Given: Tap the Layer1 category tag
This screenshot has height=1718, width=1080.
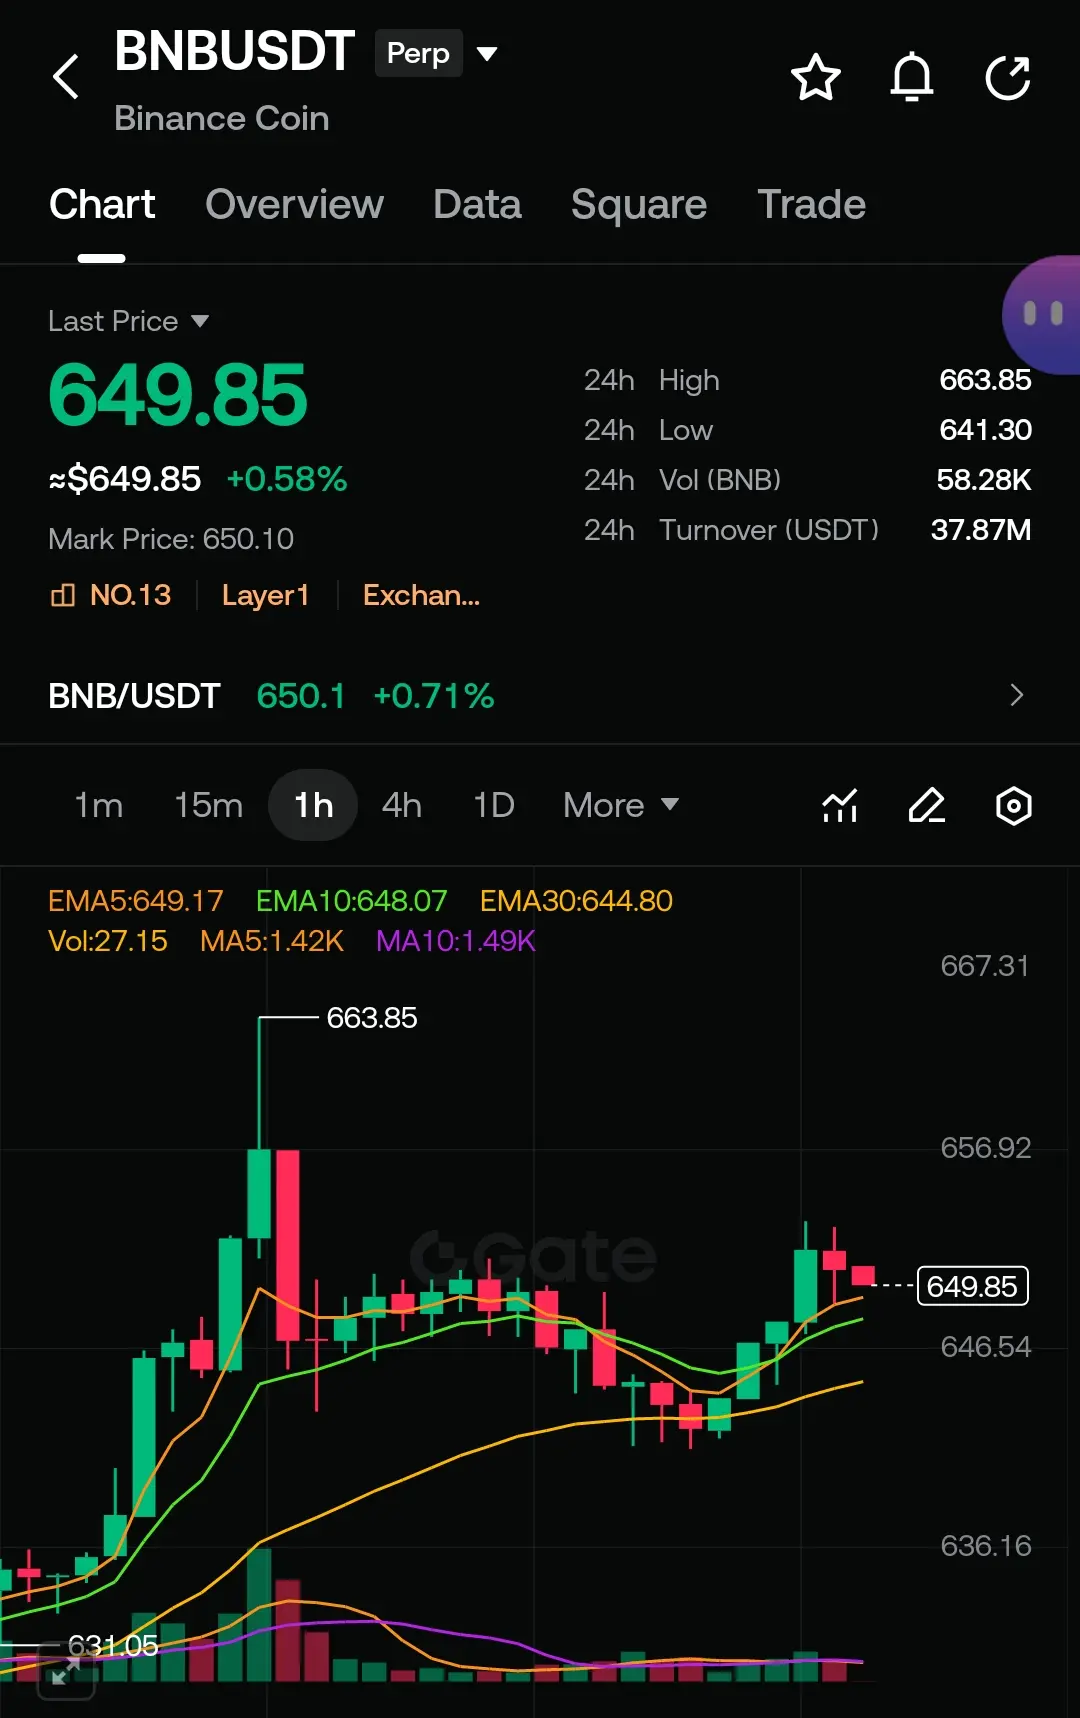Looking at the screenshot, I should pyautogui.click(x=265, y=595).
